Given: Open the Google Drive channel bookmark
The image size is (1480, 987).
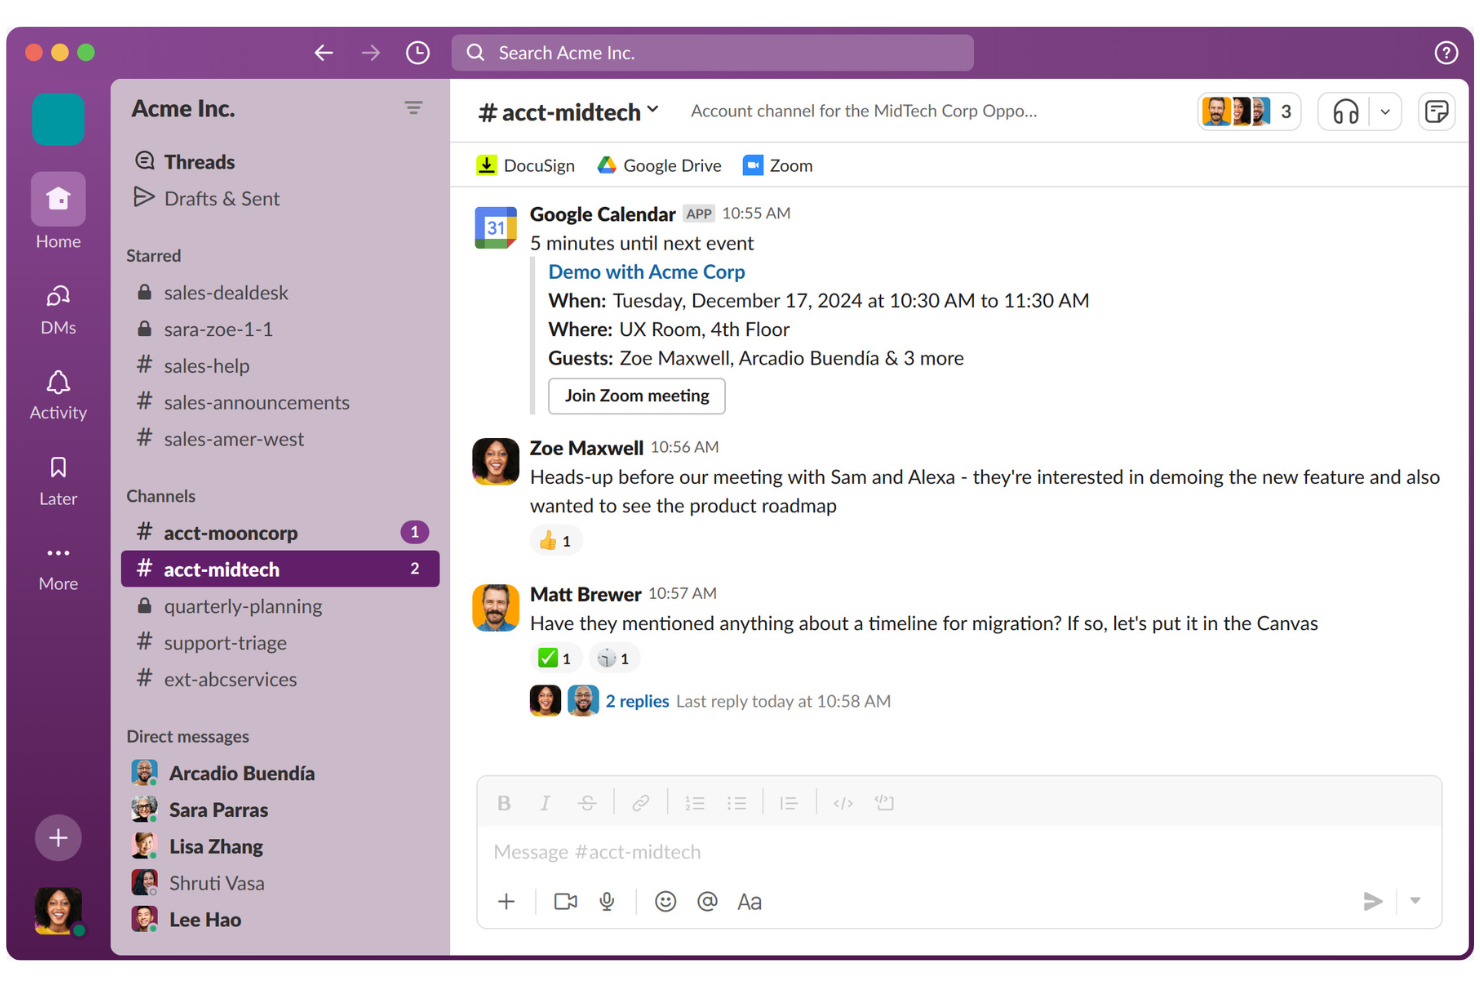Looking at the screenshot, I should tap(660, 165).
